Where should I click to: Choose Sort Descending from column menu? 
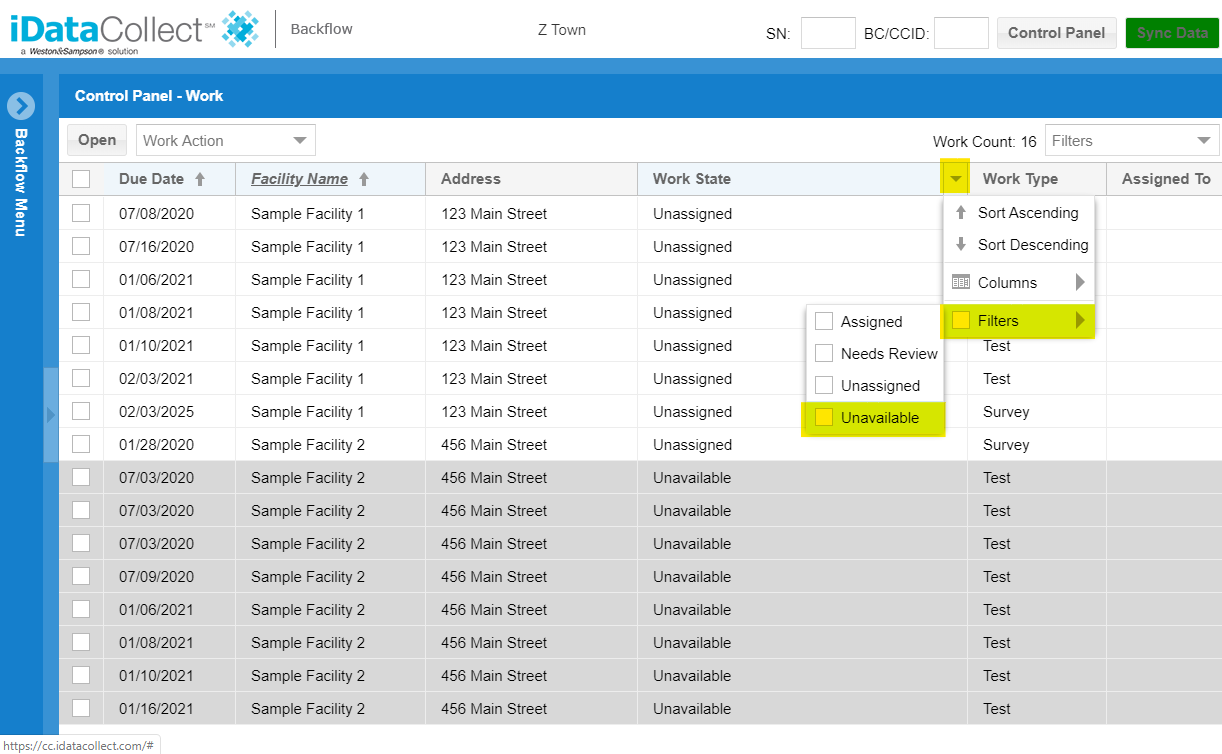pyautogui.click(x=1019, y=245)
